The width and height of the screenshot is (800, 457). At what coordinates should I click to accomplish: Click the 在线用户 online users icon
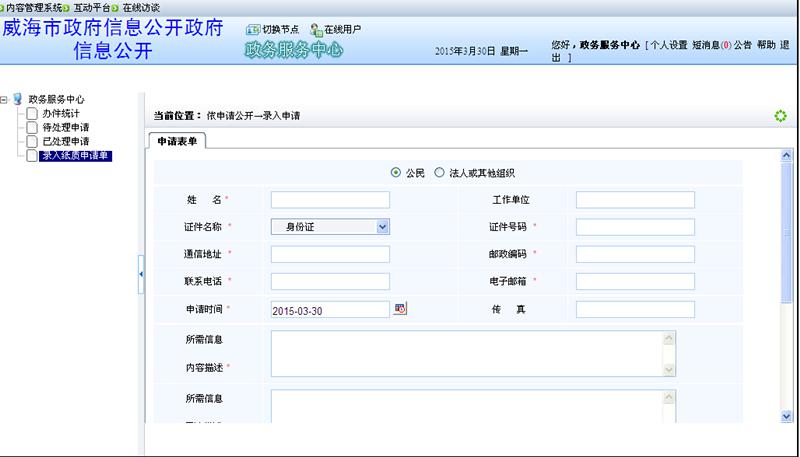point(316,30)
